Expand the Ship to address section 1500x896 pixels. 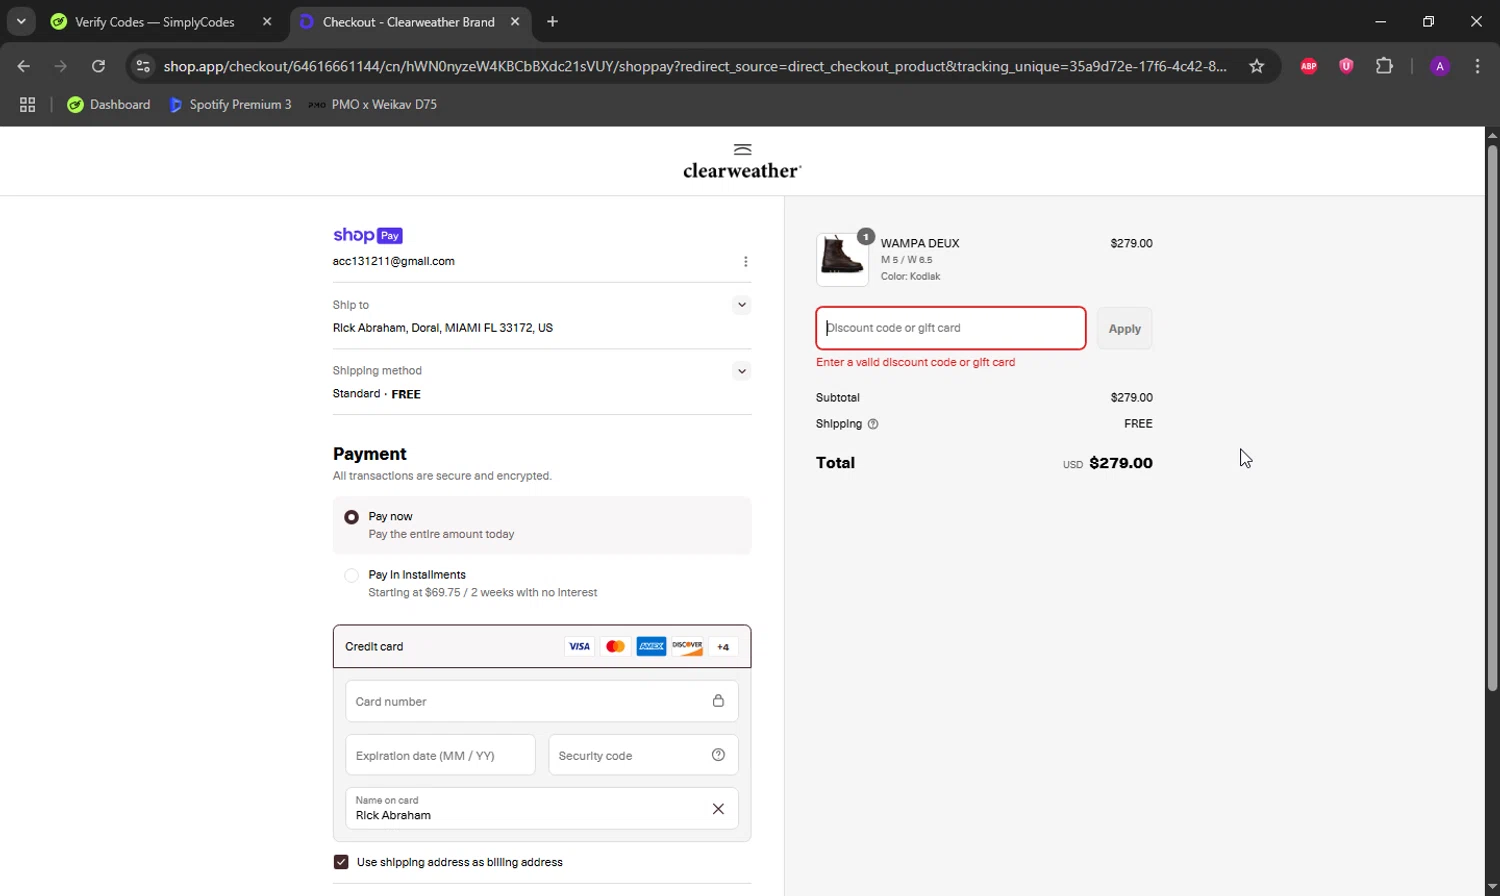pos(741,305)
